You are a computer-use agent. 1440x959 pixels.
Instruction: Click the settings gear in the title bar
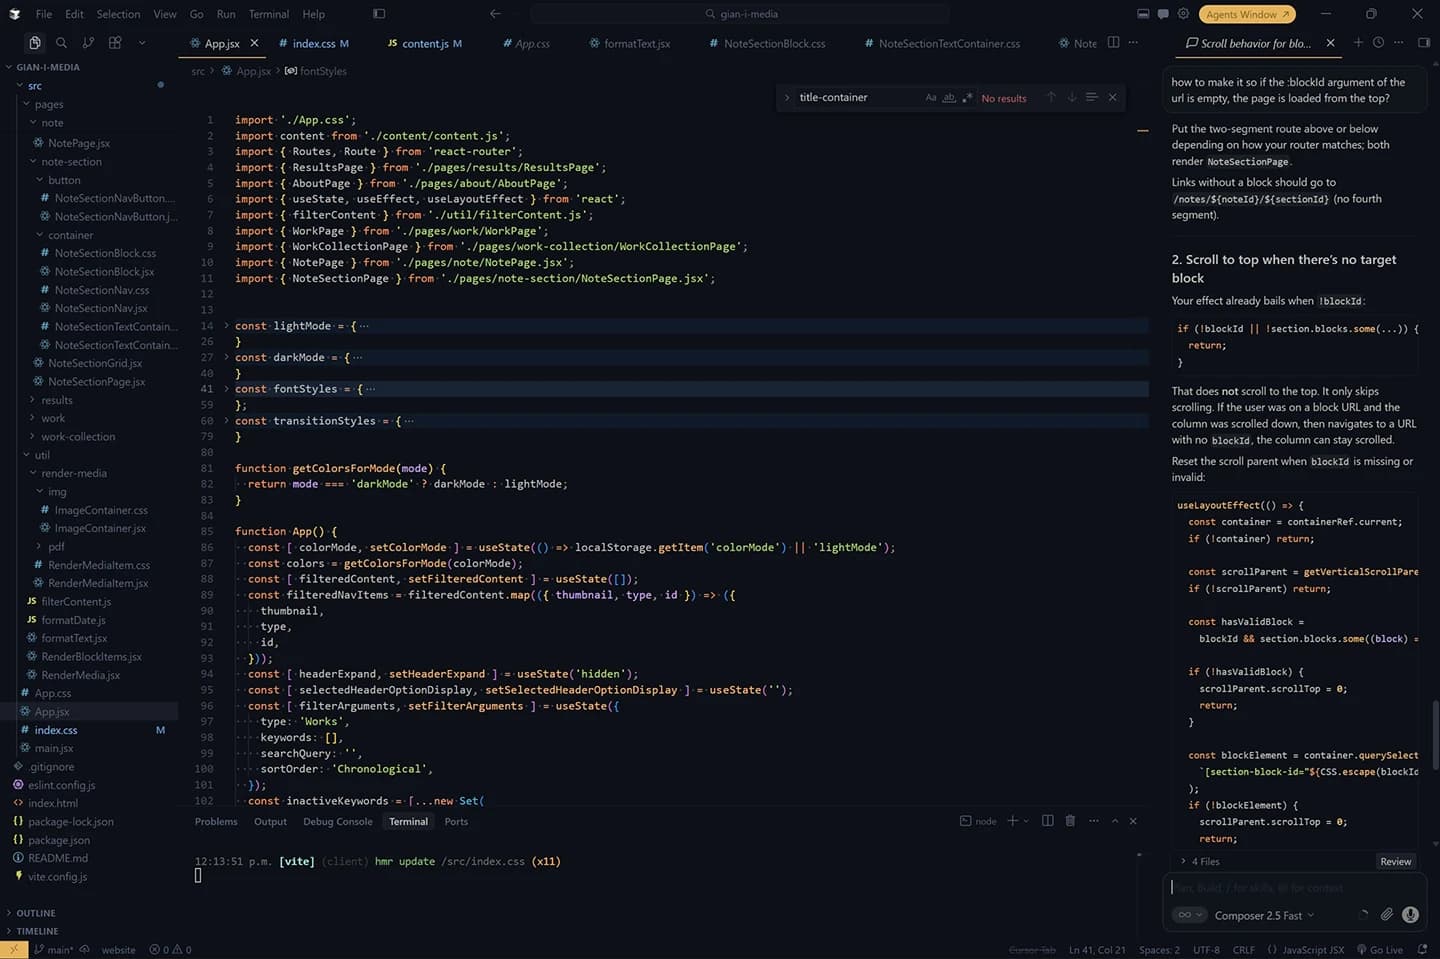coord(1183,14)
